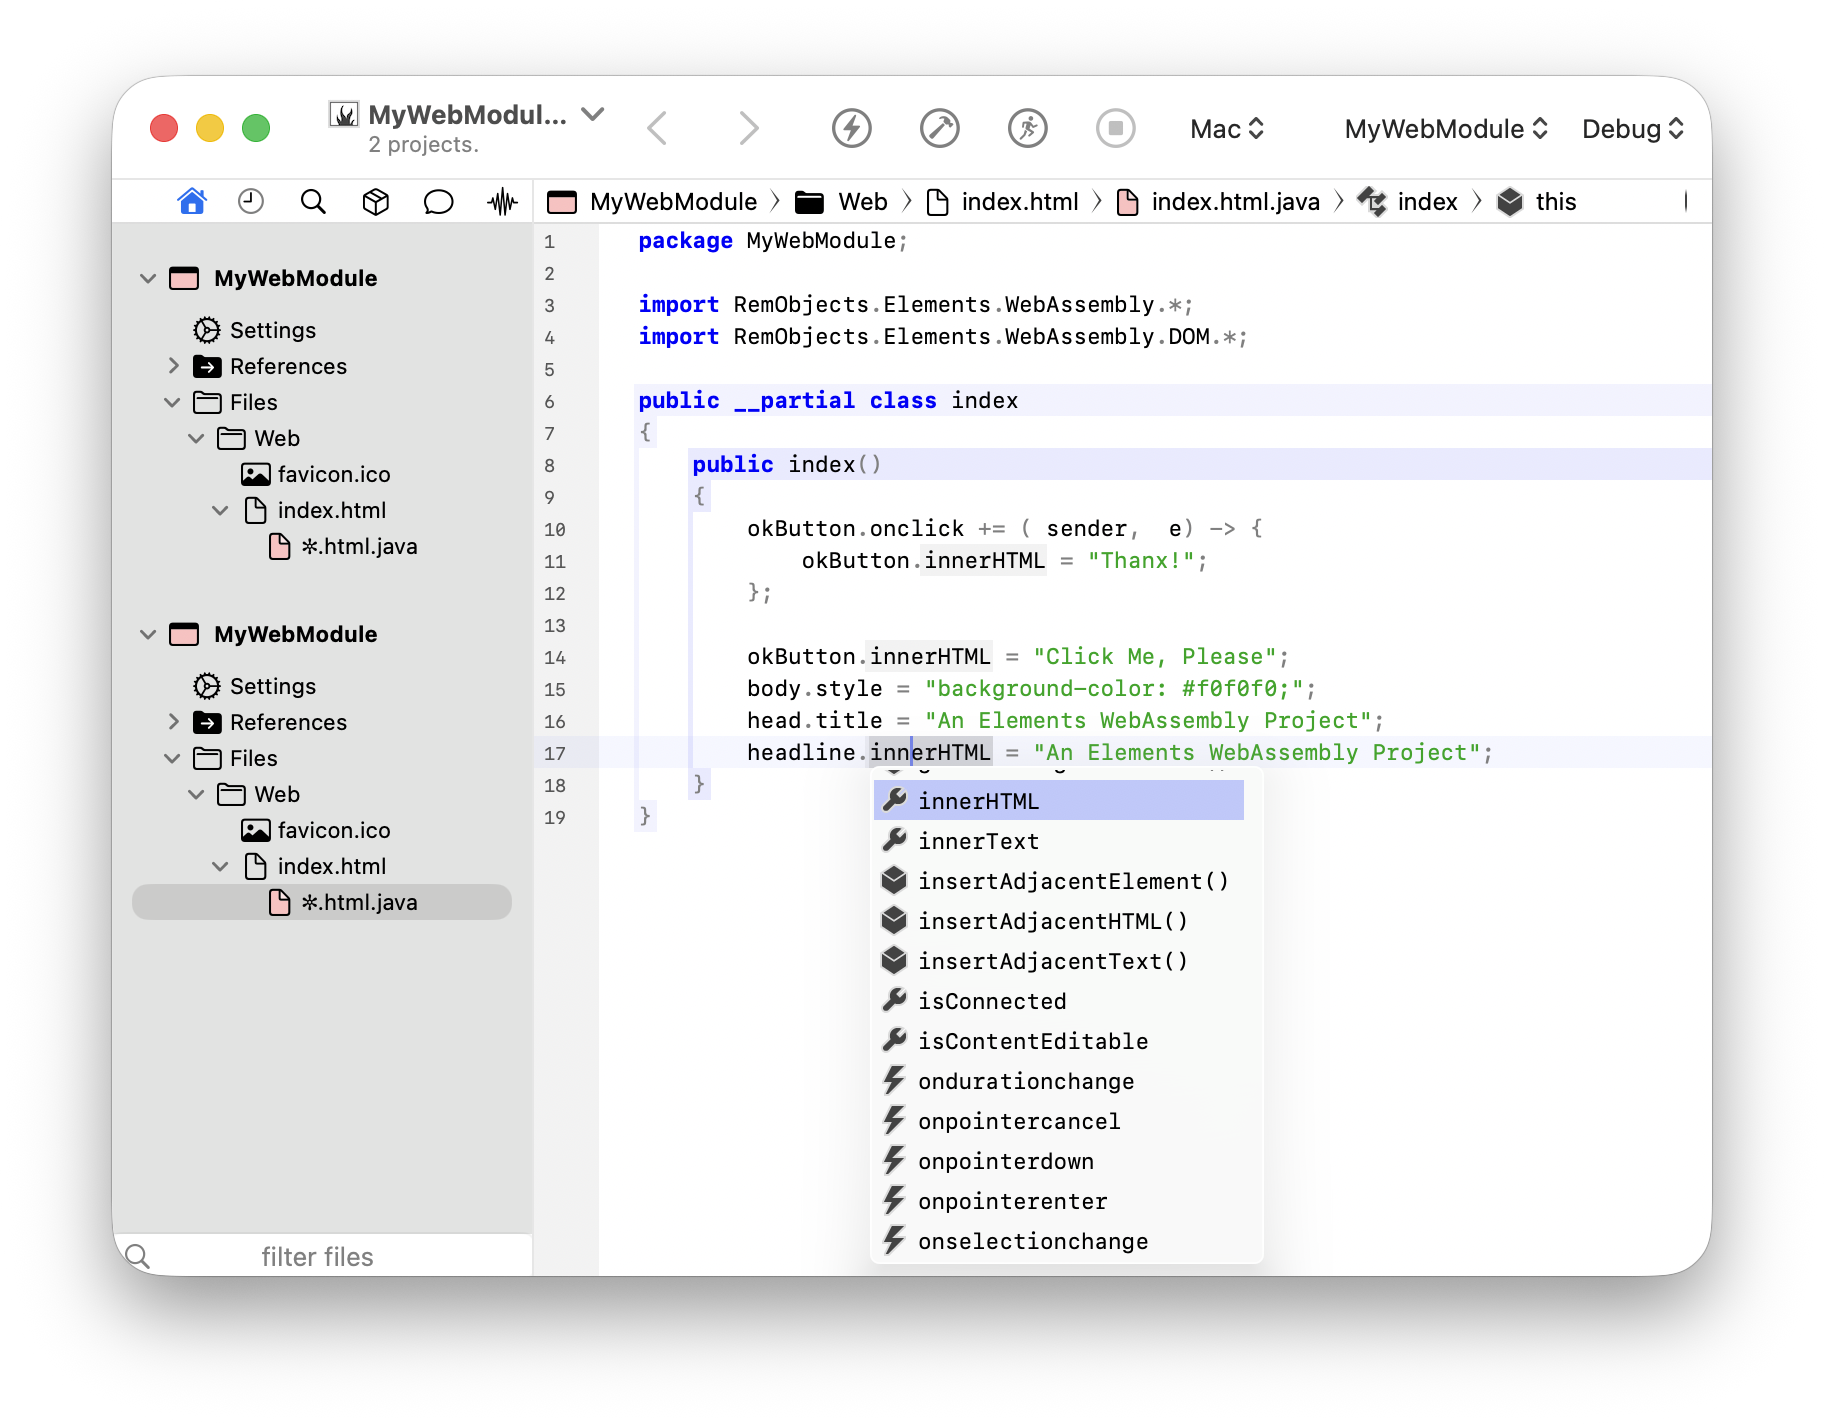The image size is (1824, 1424).
Task: Choose insertAdjacentElement() completion
Action: point(1058,881)
